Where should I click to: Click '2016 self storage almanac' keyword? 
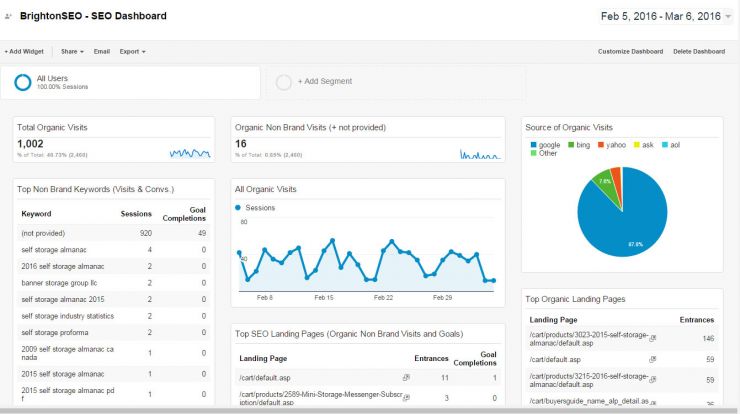(62, 266)
